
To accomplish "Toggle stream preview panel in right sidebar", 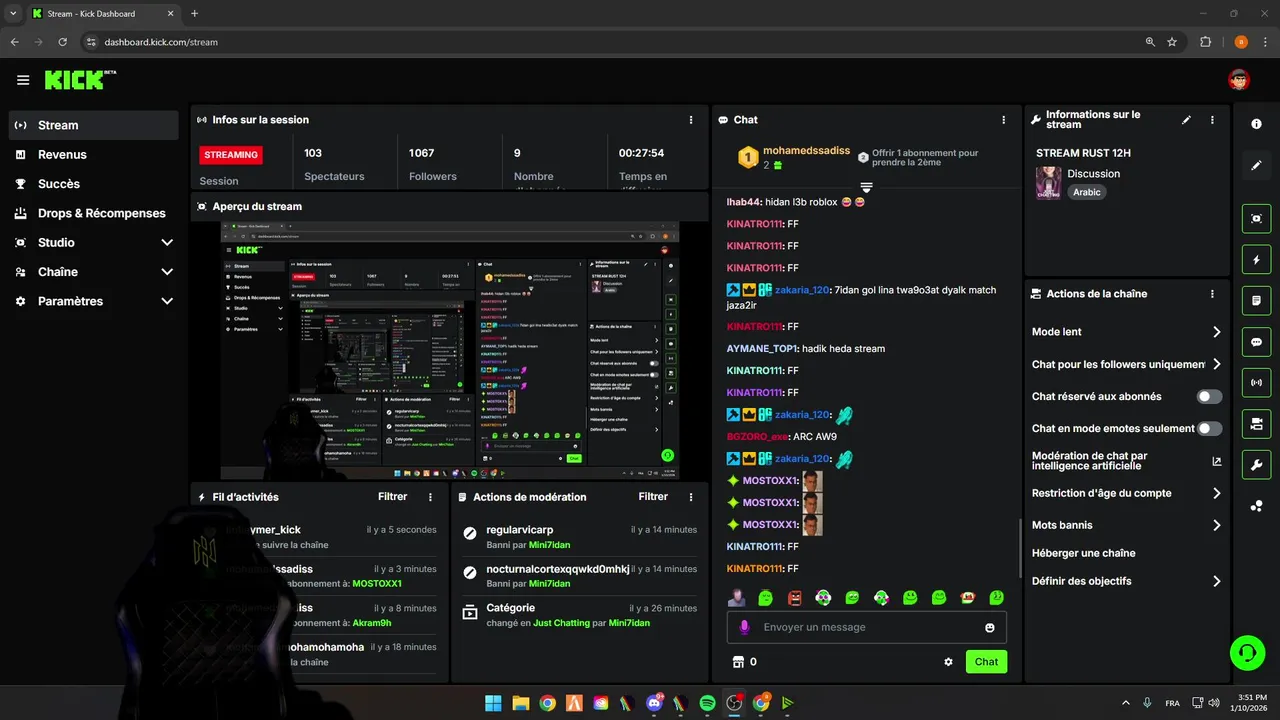I will click(x=1256, y=219).
